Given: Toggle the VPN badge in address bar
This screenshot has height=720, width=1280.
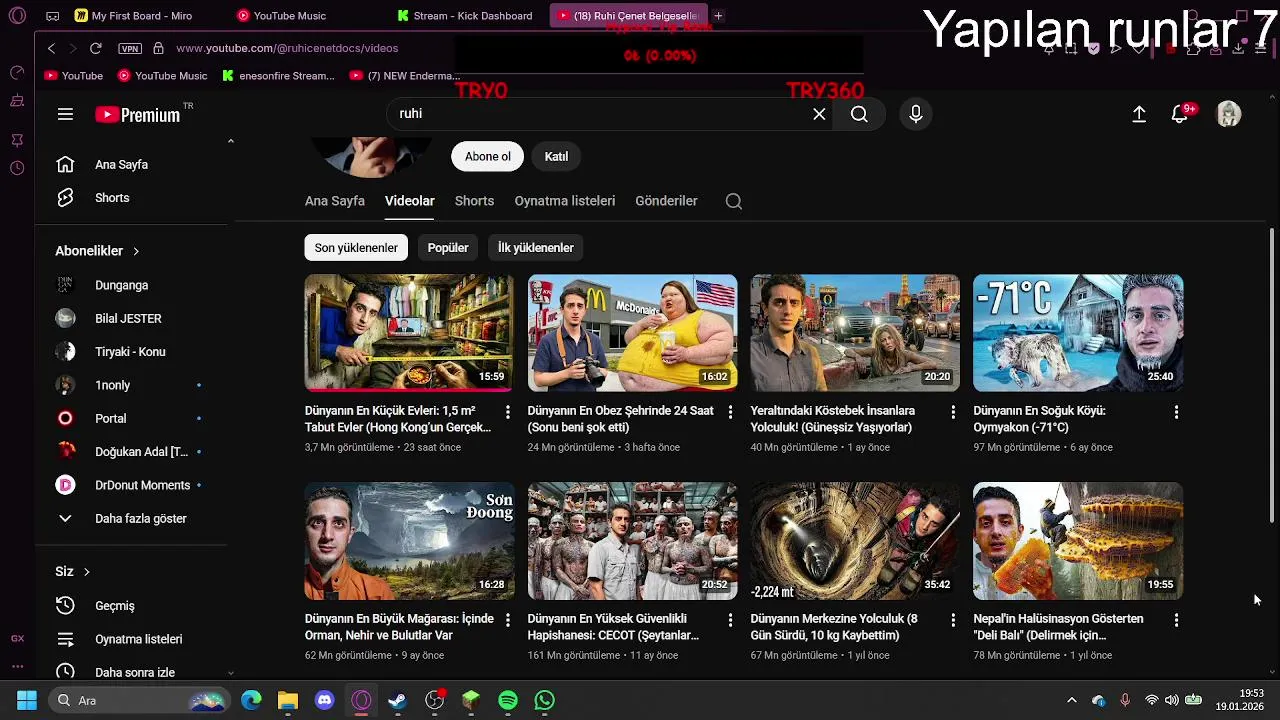Looking at the screenshot, I should pyautogui.click(x=130, y=48).
